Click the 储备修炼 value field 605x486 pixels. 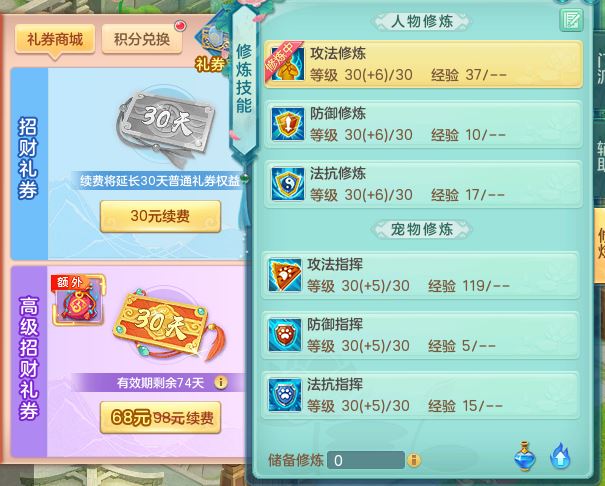click(x=365, y=460)
